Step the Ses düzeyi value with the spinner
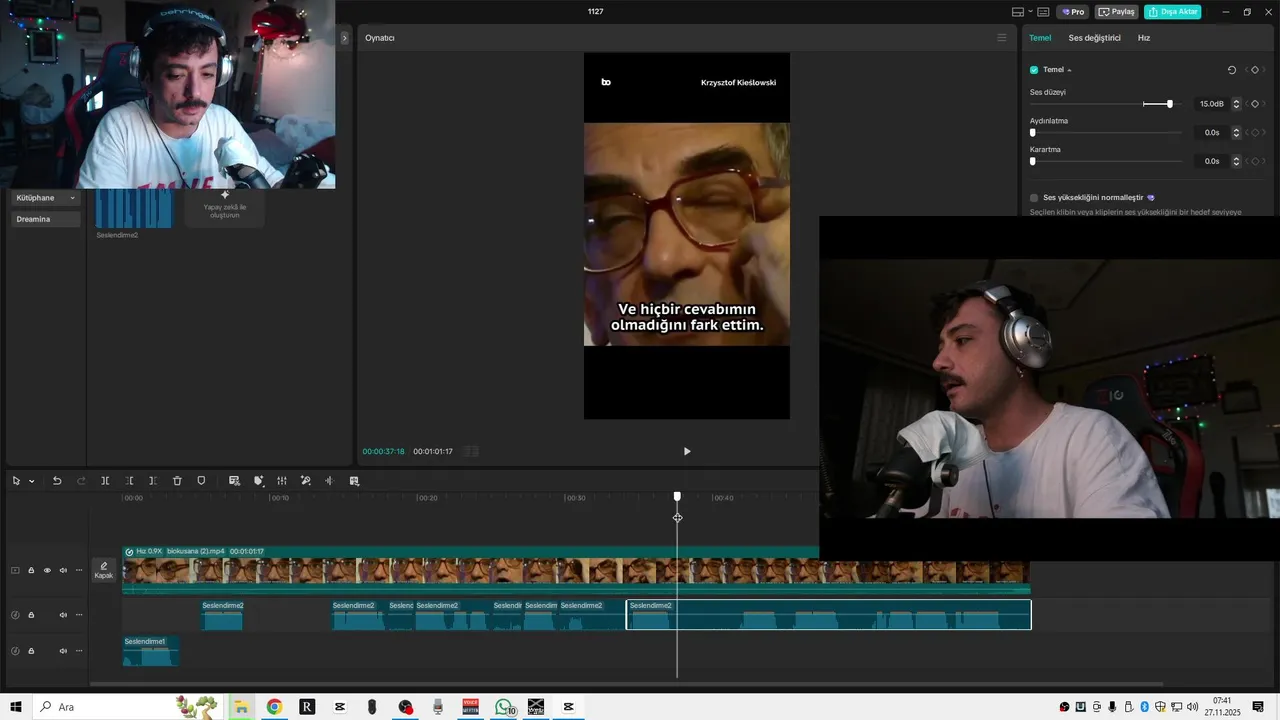Screen dimensions: 1280x720 [1236, 104]
